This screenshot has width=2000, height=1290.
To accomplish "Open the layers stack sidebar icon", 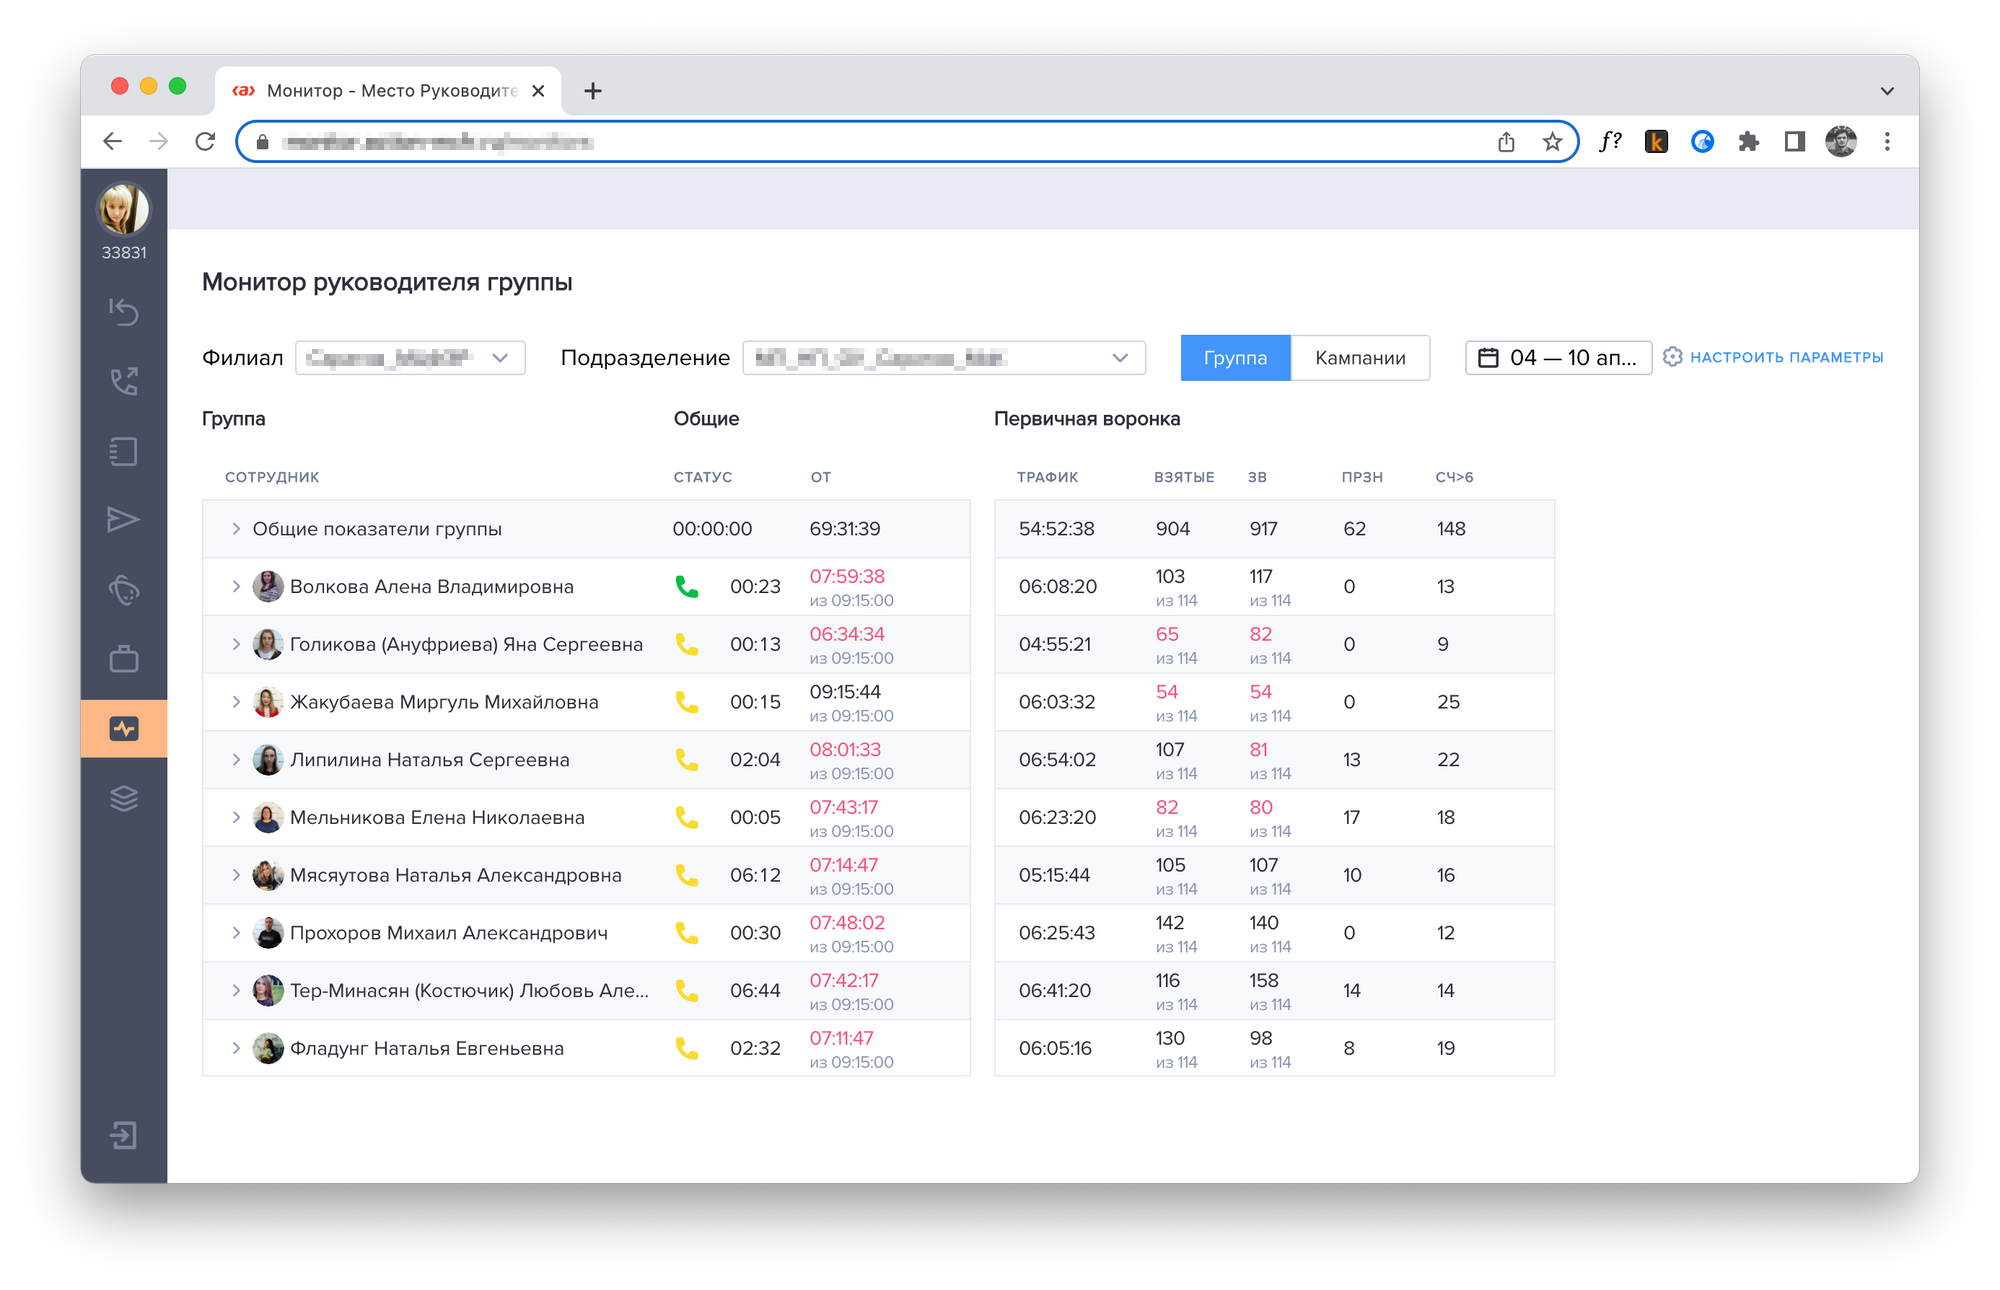I will [x=124, y=799].
